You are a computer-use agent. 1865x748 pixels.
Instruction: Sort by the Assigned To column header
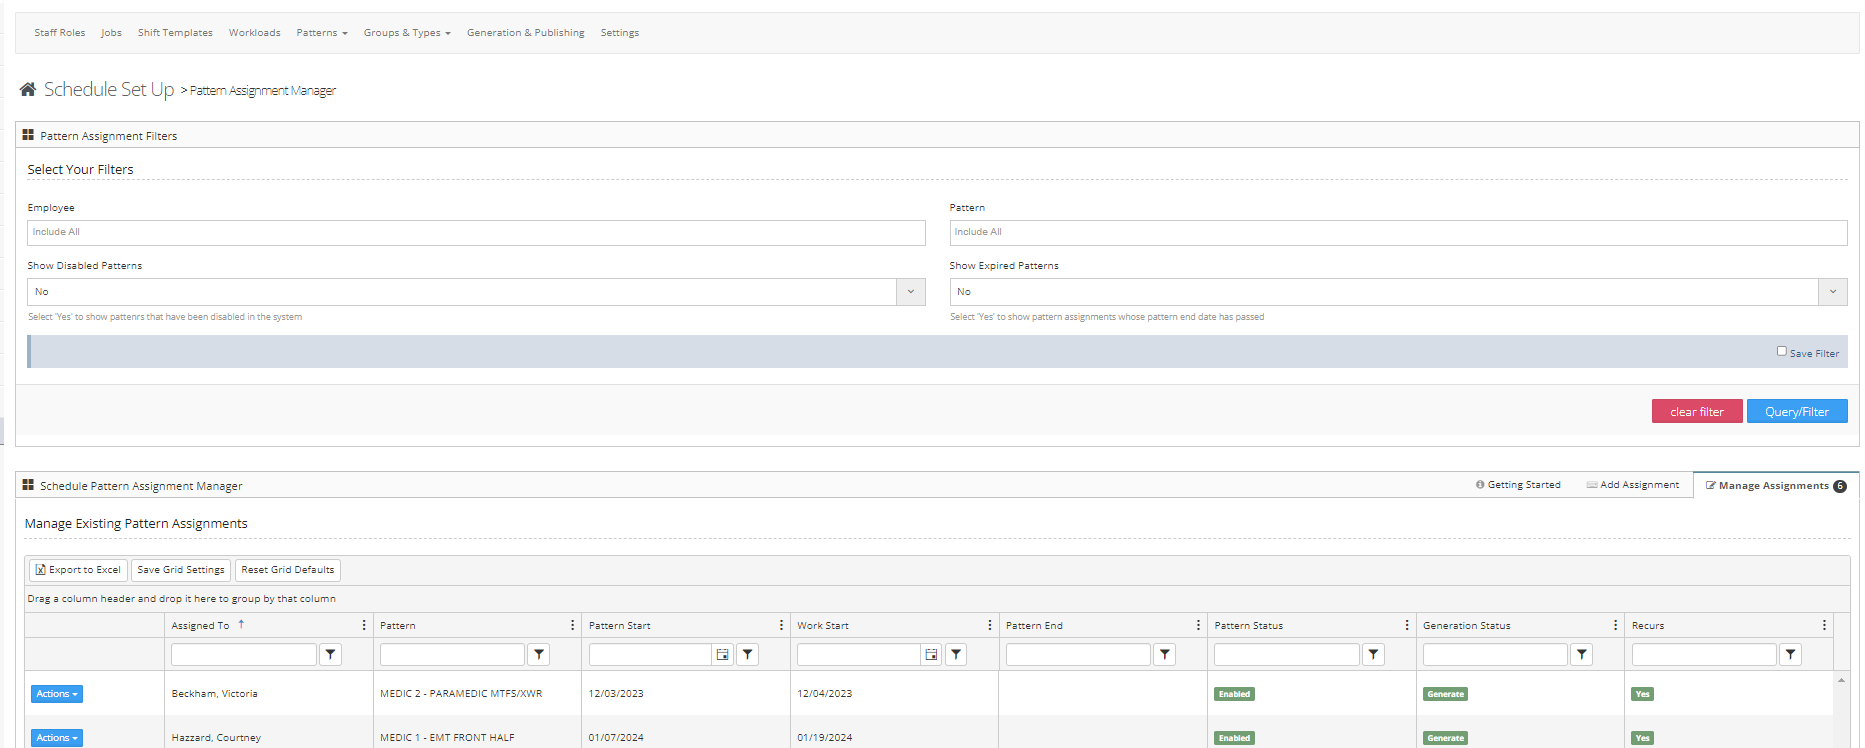coord(200,625)
